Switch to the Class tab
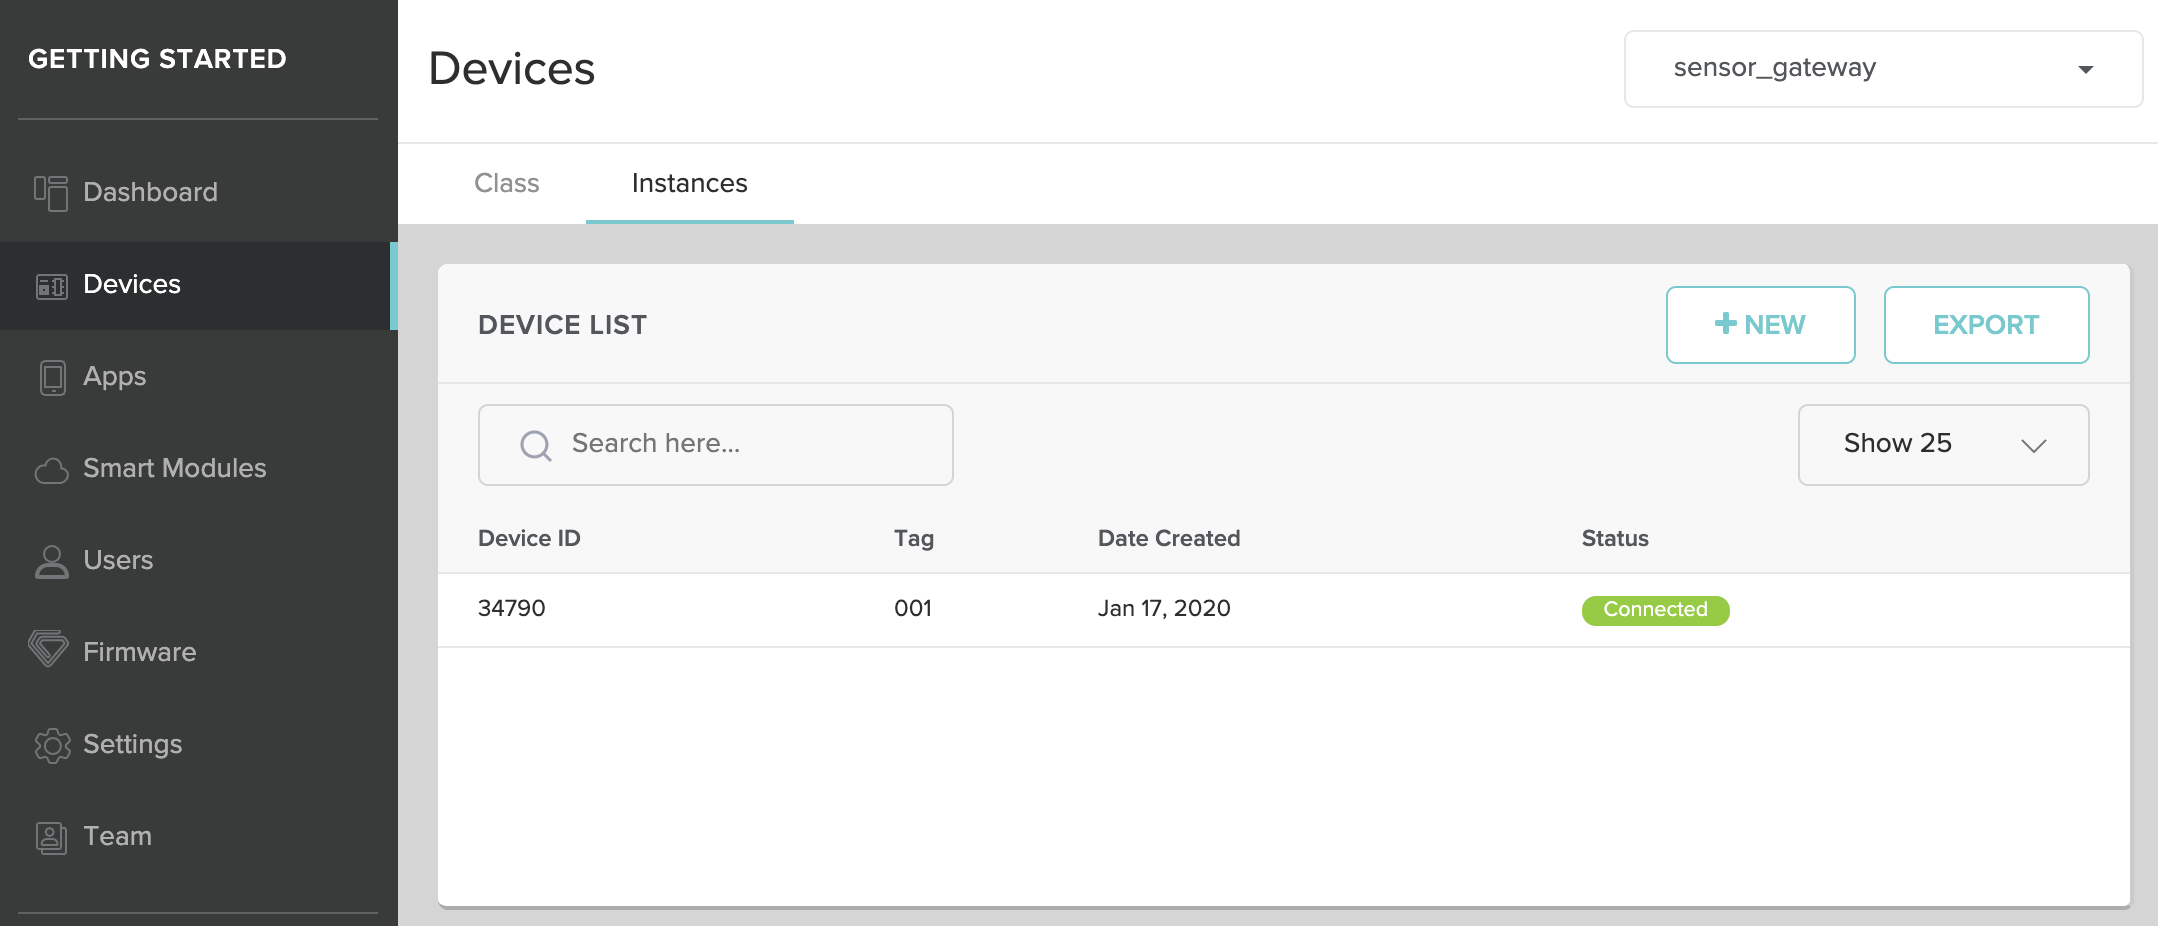The width and height of the screenshot is (2158, 926). pyautogui.click(x=506, y=183)
